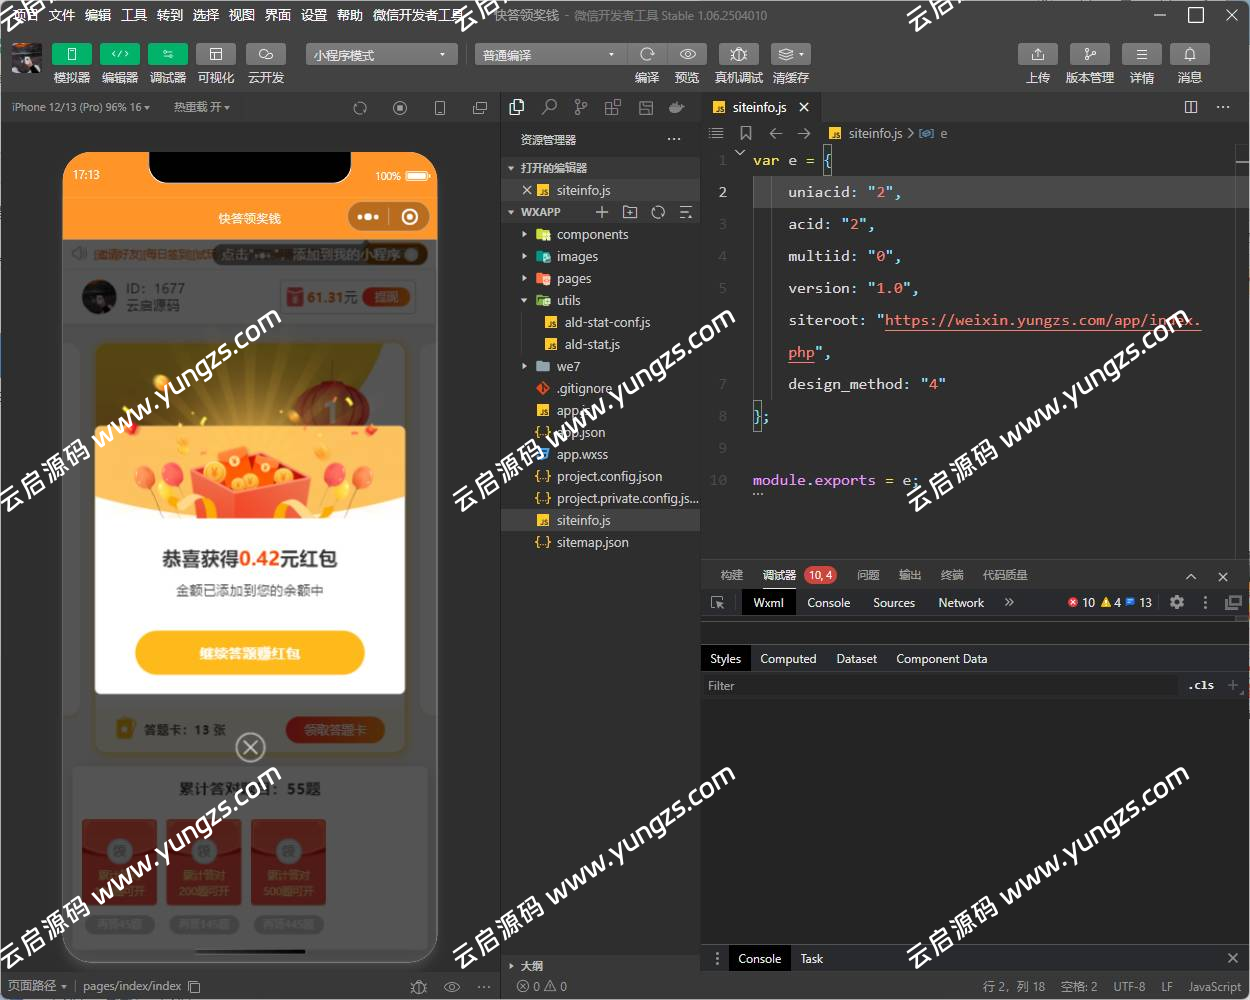Screen dimensions: 1250x1000
Task: Click element inspector picker icon
Action: [717, 603]
